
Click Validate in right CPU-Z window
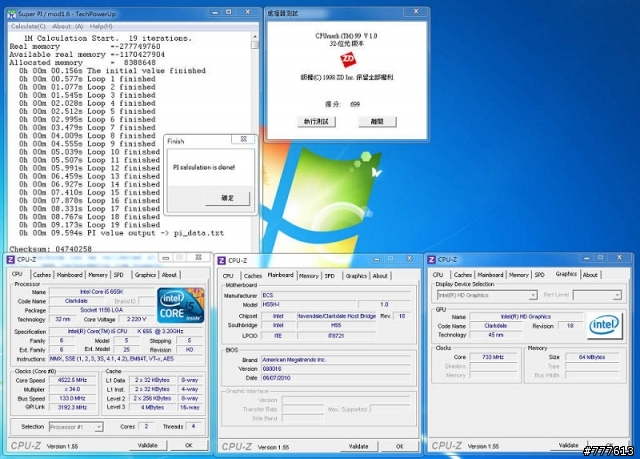569,445
